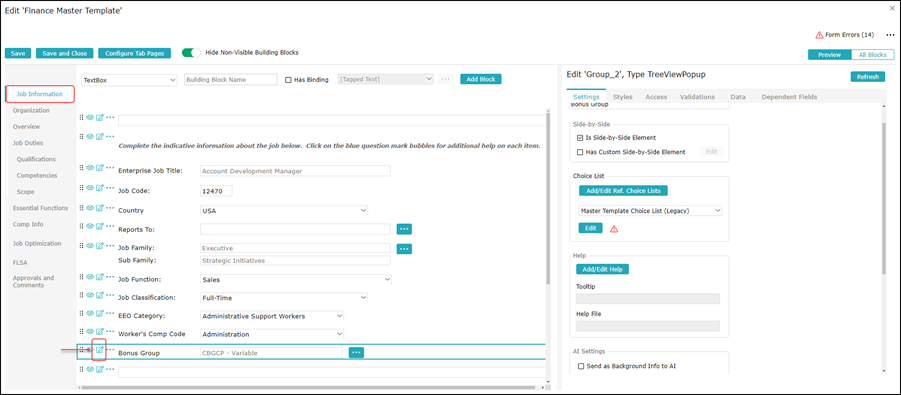Viewport: 901px width, 395px height.
Task: Toggle visibility eye for Job Code row
Action: pyautogui.click(x=90, y=187)
